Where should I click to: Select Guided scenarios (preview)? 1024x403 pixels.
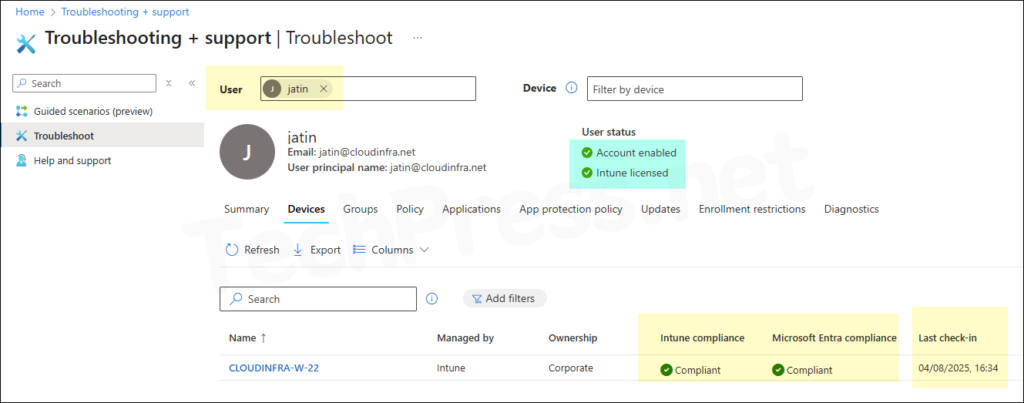tap(93, 111)
